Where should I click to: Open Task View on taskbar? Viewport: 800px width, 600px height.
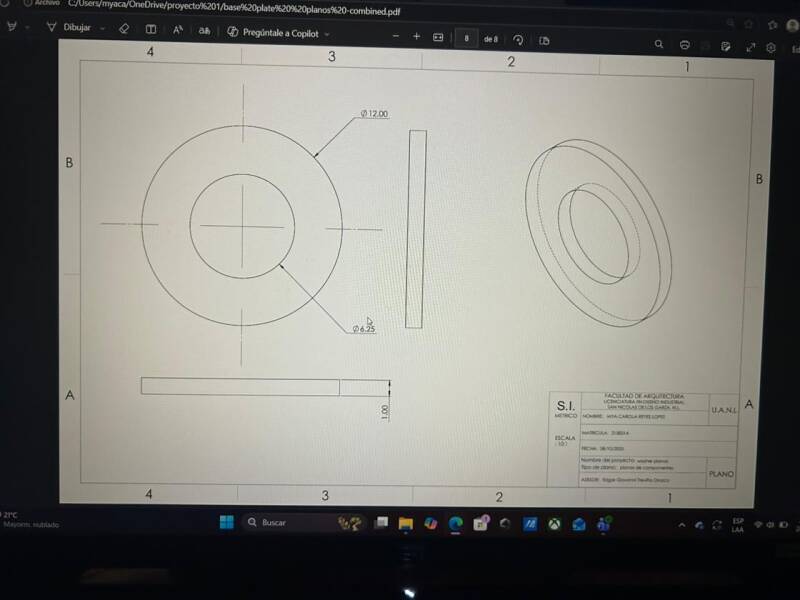381,523
